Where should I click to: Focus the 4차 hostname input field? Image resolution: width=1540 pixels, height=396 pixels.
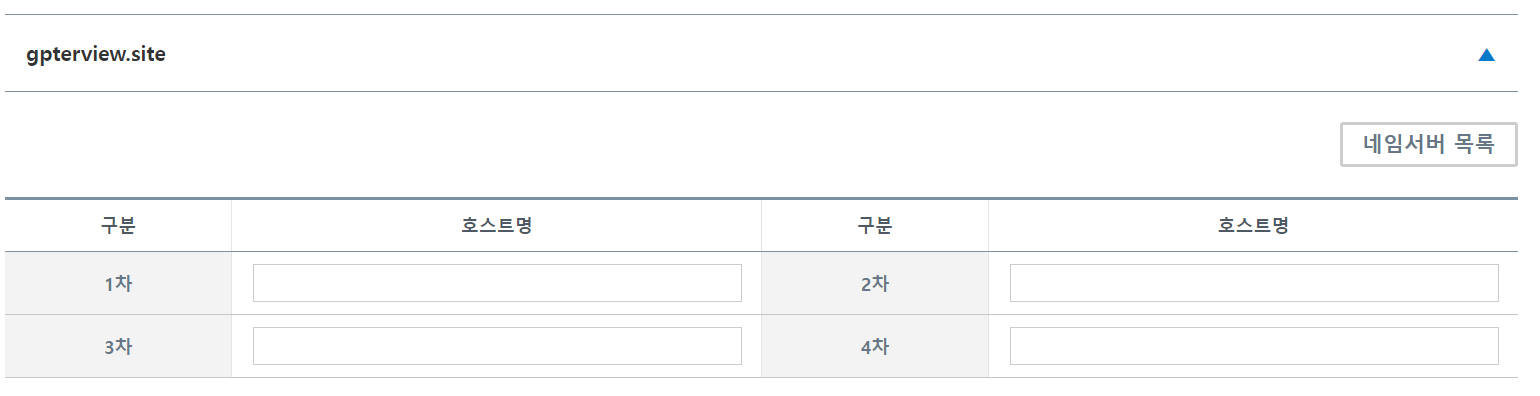[1254, 346]
